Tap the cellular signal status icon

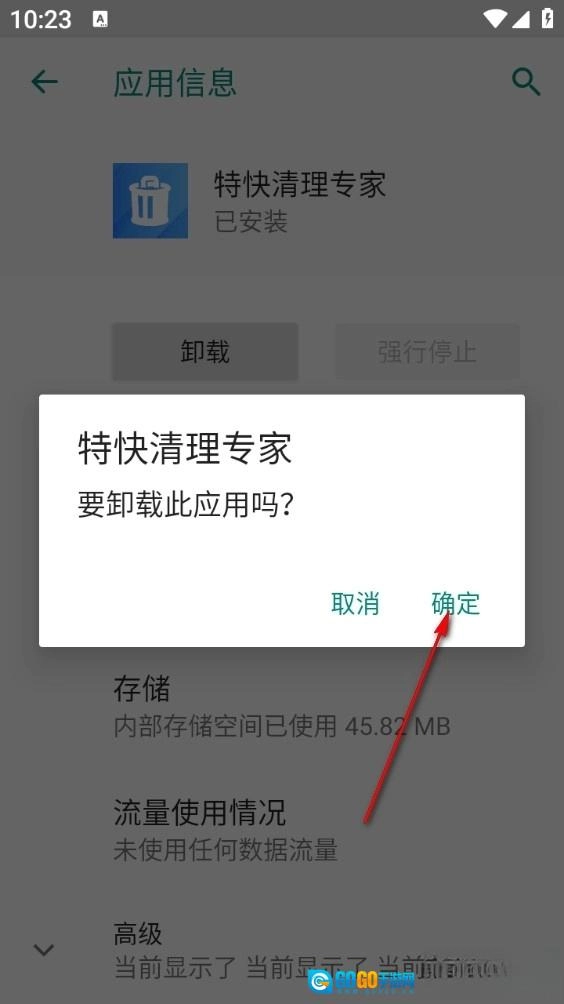click(x=521, y=19)
